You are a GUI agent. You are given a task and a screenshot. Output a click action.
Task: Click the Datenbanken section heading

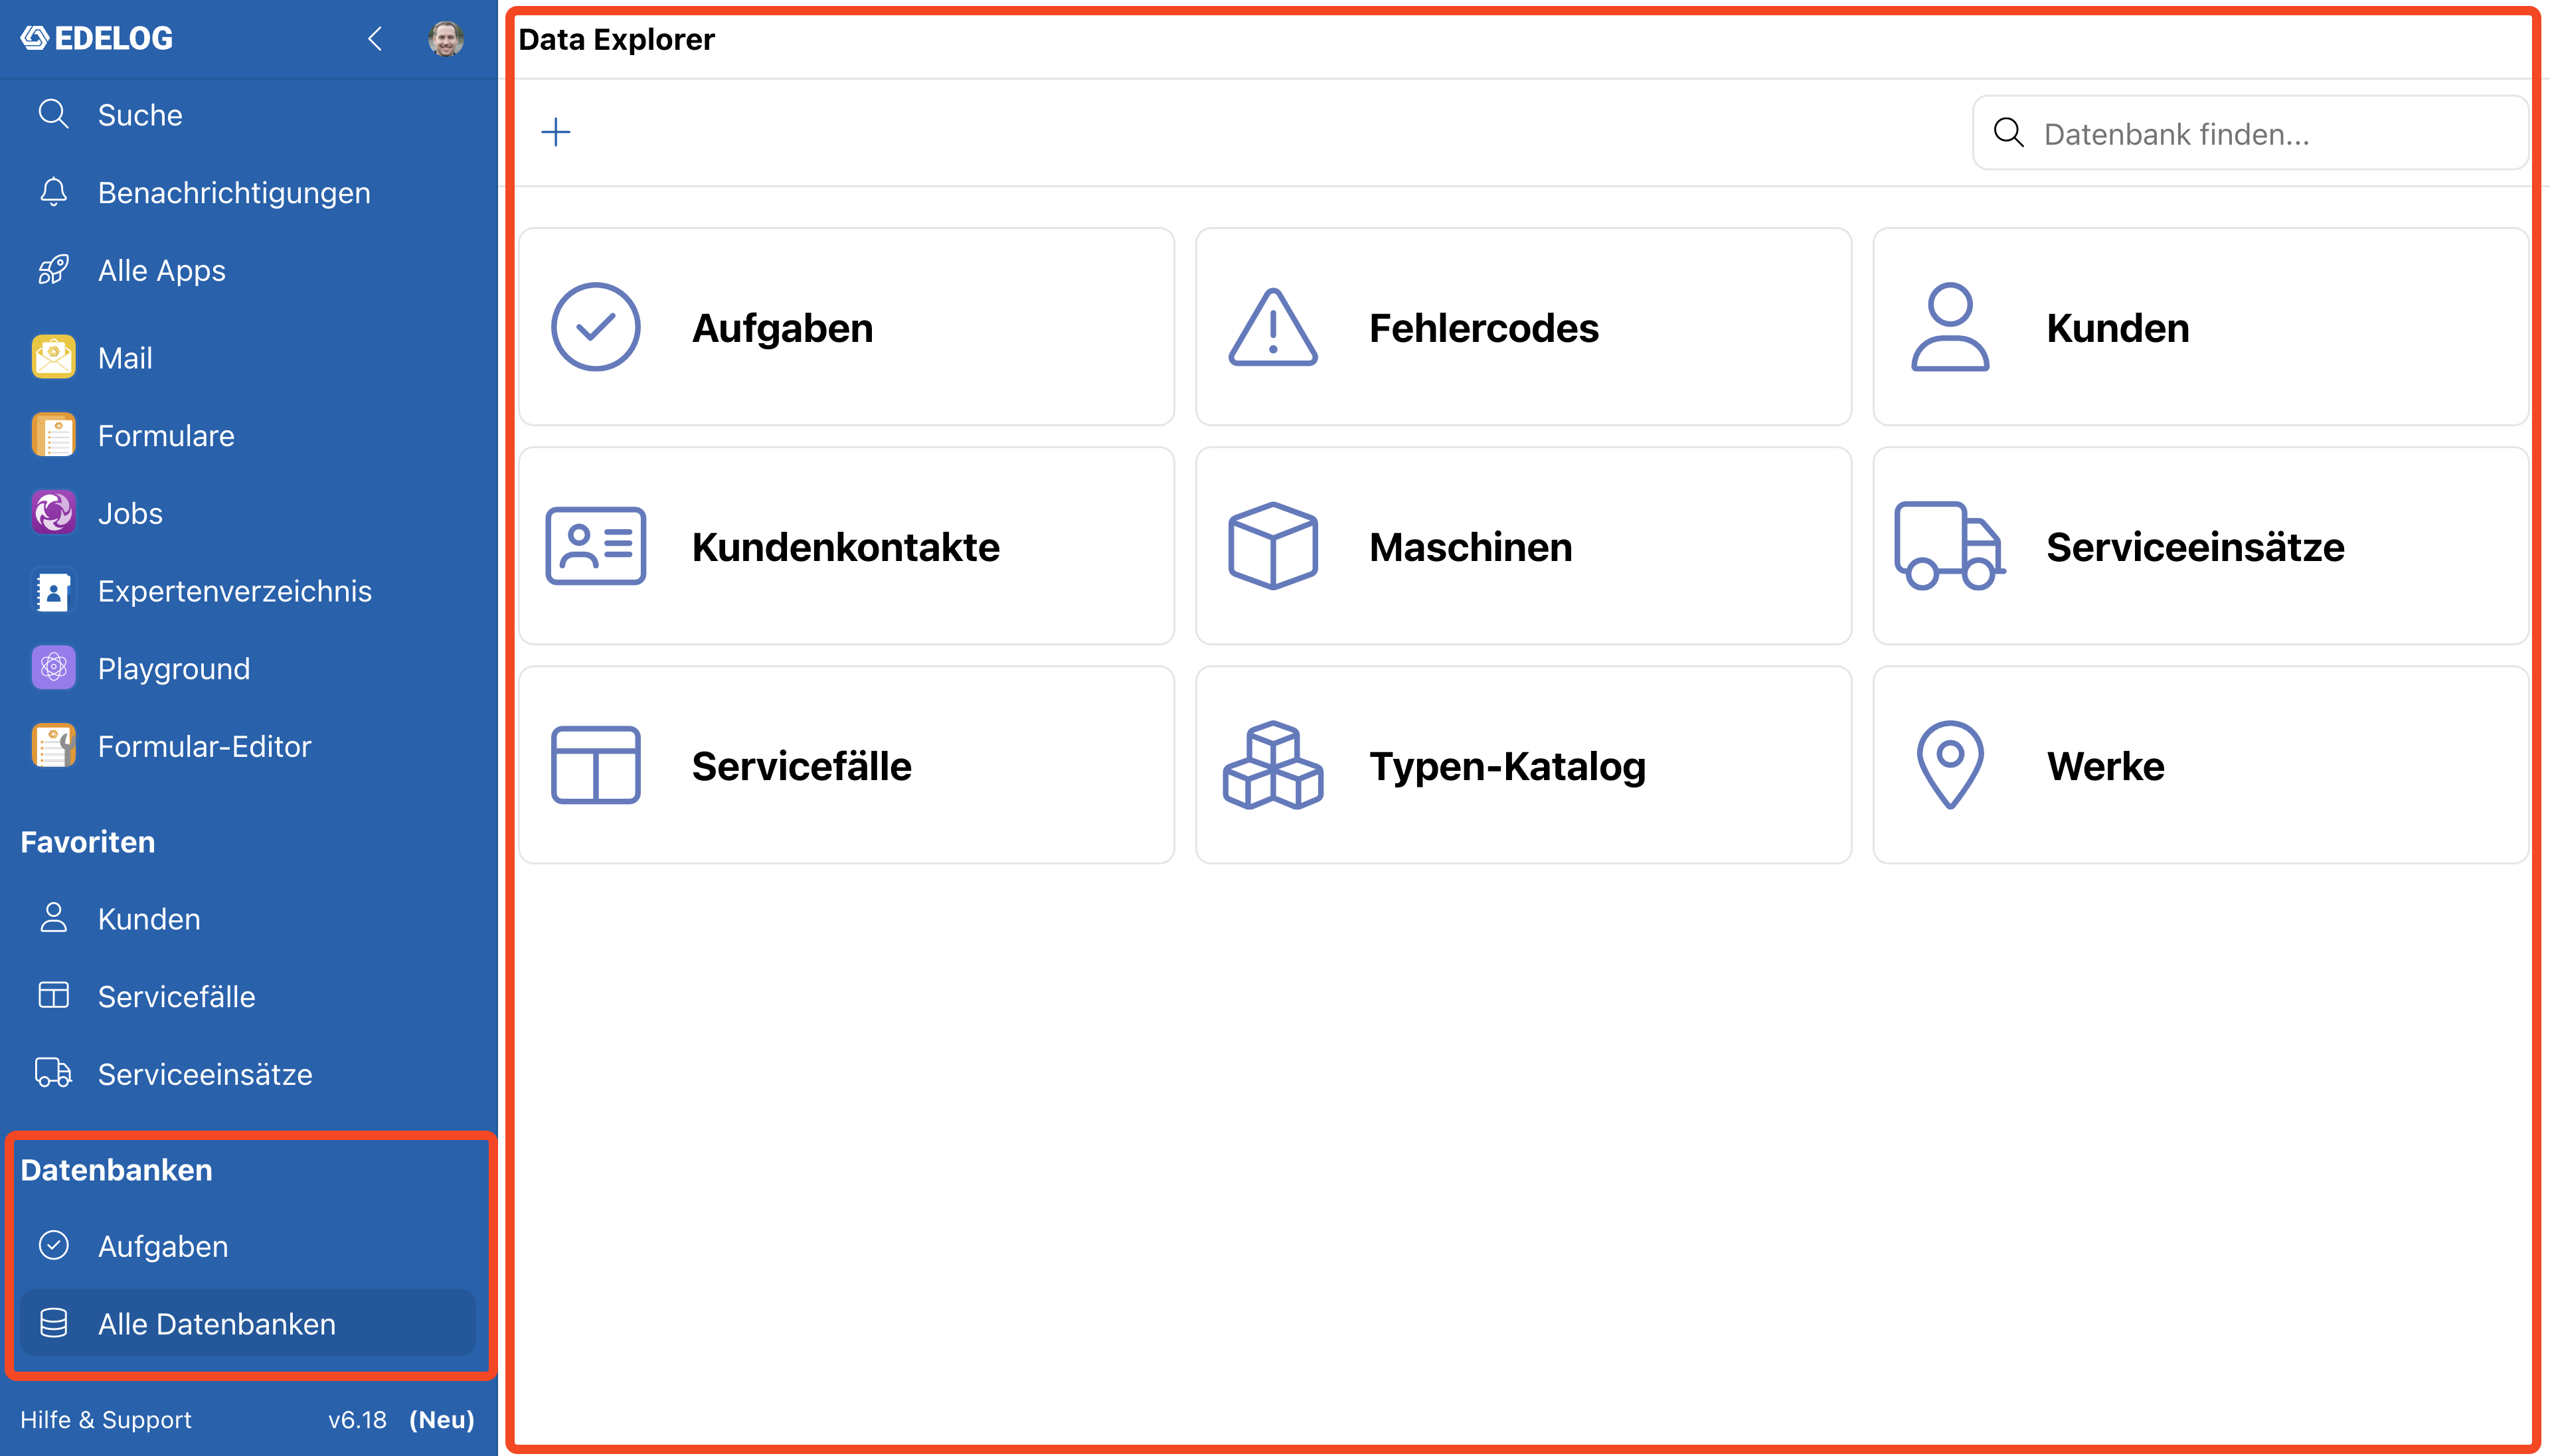116,1169
